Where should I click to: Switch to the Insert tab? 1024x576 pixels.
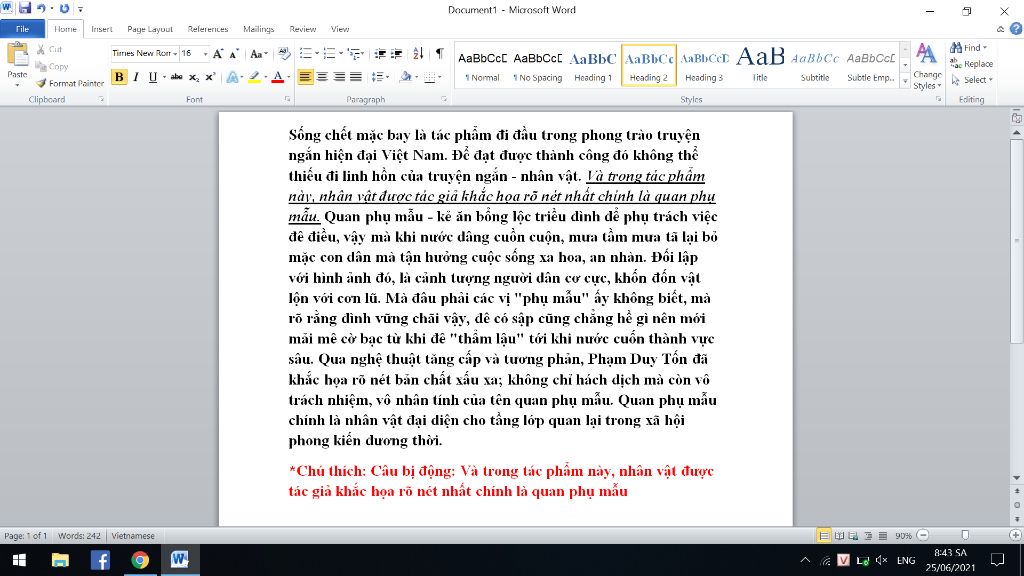(x=101, y=29)
